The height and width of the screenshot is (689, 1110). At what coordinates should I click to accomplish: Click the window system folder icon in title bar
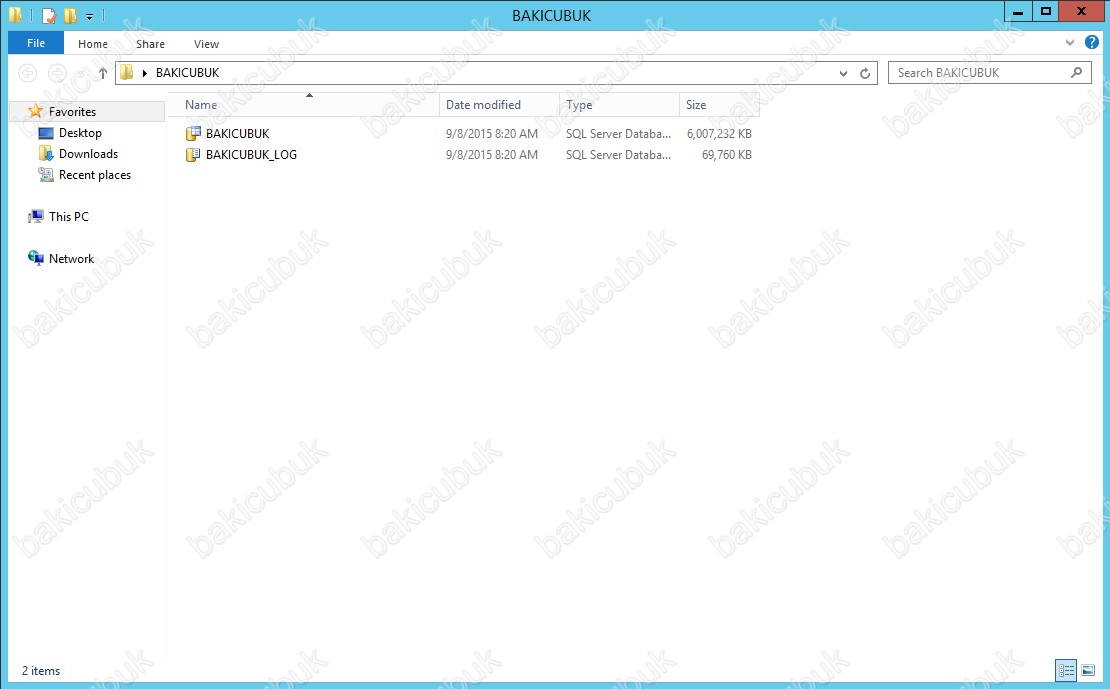[x=16, y=14]
